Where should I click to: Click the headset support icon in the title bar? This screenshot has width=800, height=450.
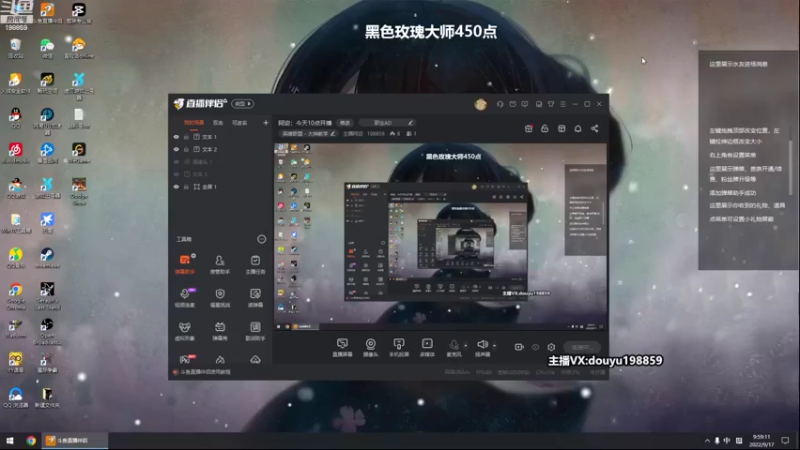point(500,104)
